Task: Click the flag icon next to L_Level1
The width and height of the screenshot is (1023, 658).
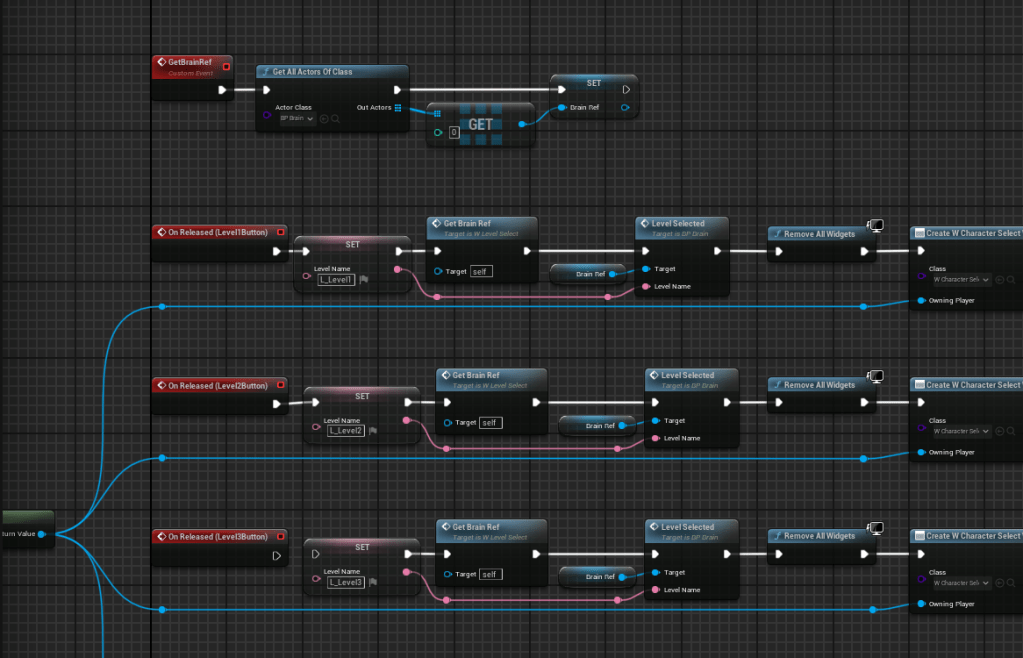Action: coord(364,280)
